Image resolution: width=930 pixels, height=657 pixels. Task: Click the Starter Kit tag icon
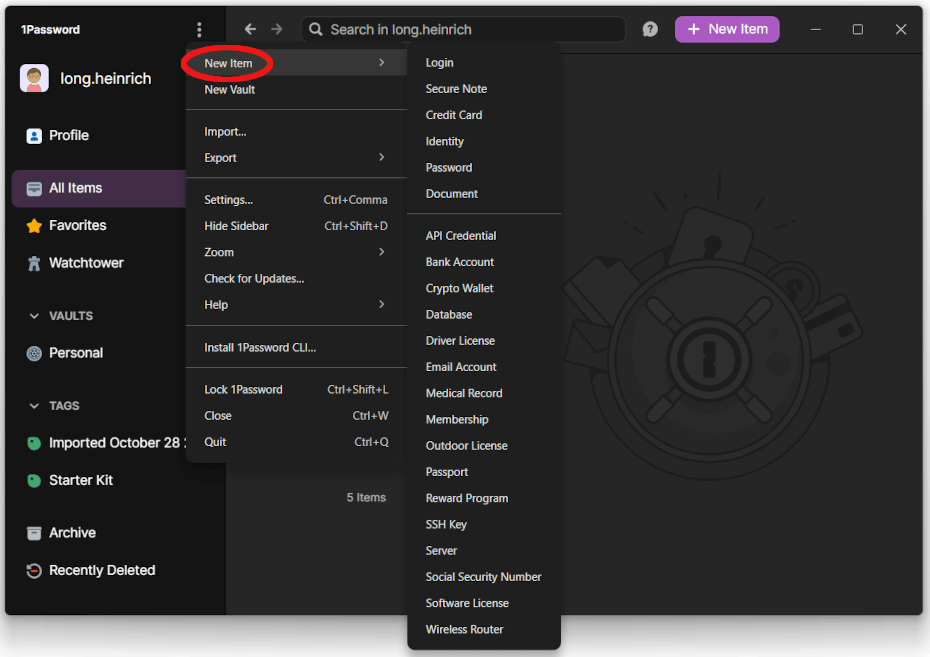(x=34, y=480)
